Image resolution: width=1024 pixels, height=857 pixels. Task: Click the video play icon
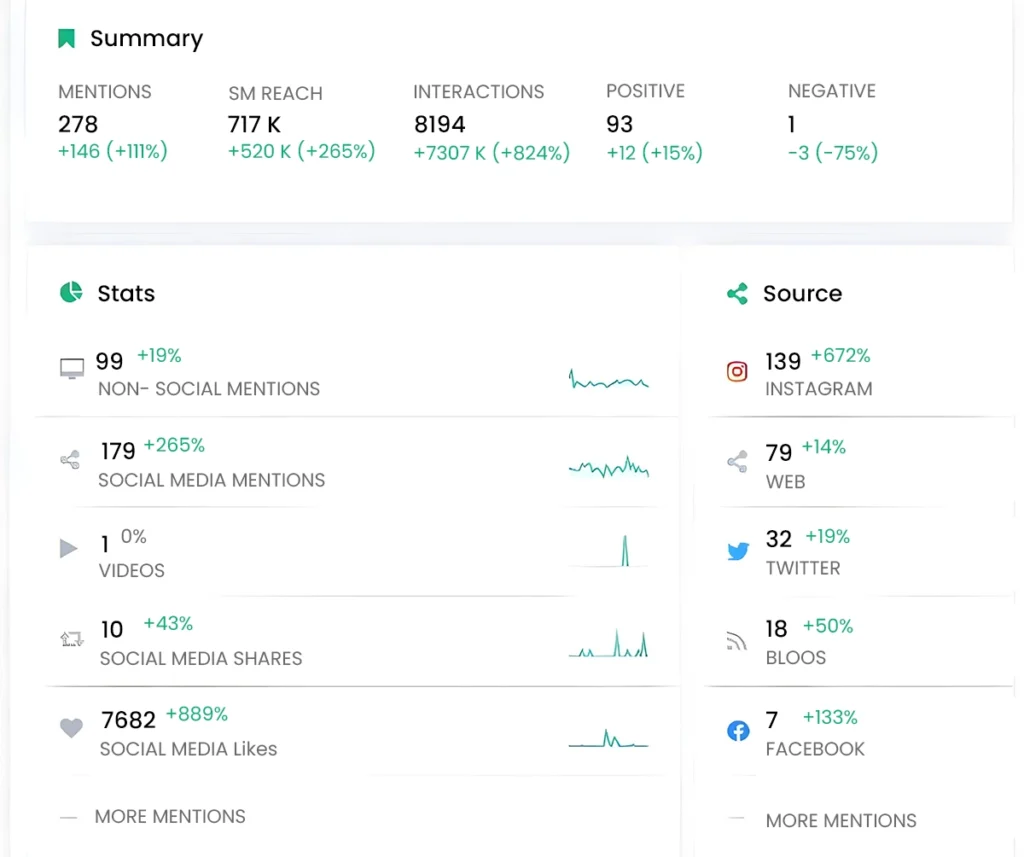(69, 549)
